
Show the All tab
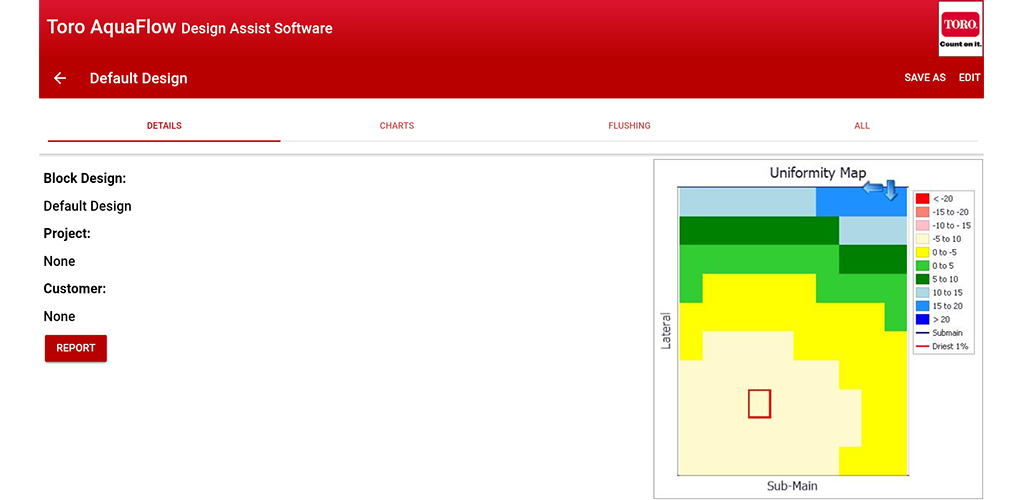coord(862,125)
